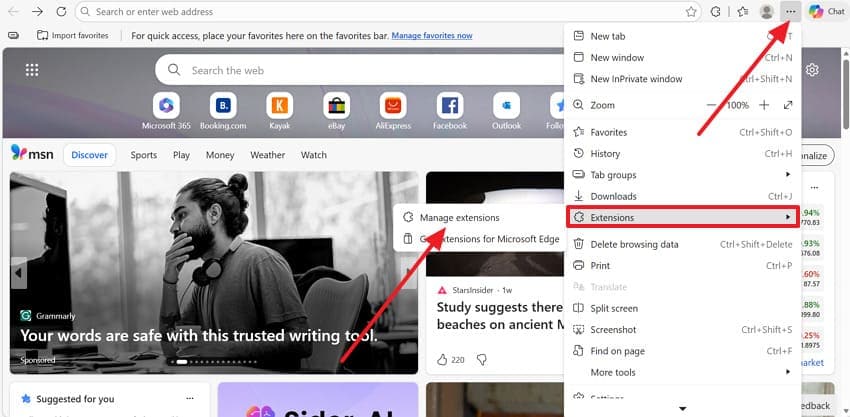This screenshot has height=417, width=850.
Task: Select the Watch tab
Action: 314,155
